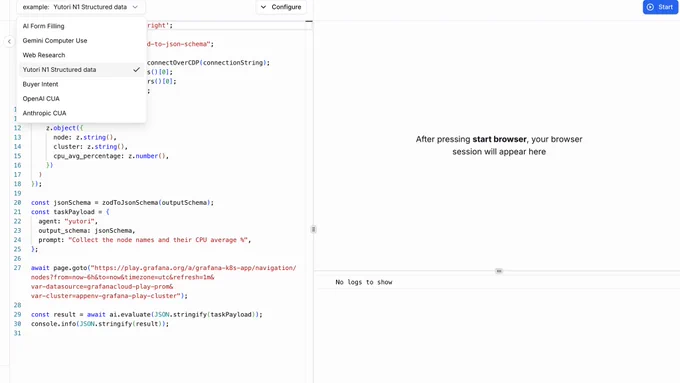Click the 'node: z.string()' line
The height and width of the screenshot is (383, 680).
85,137
